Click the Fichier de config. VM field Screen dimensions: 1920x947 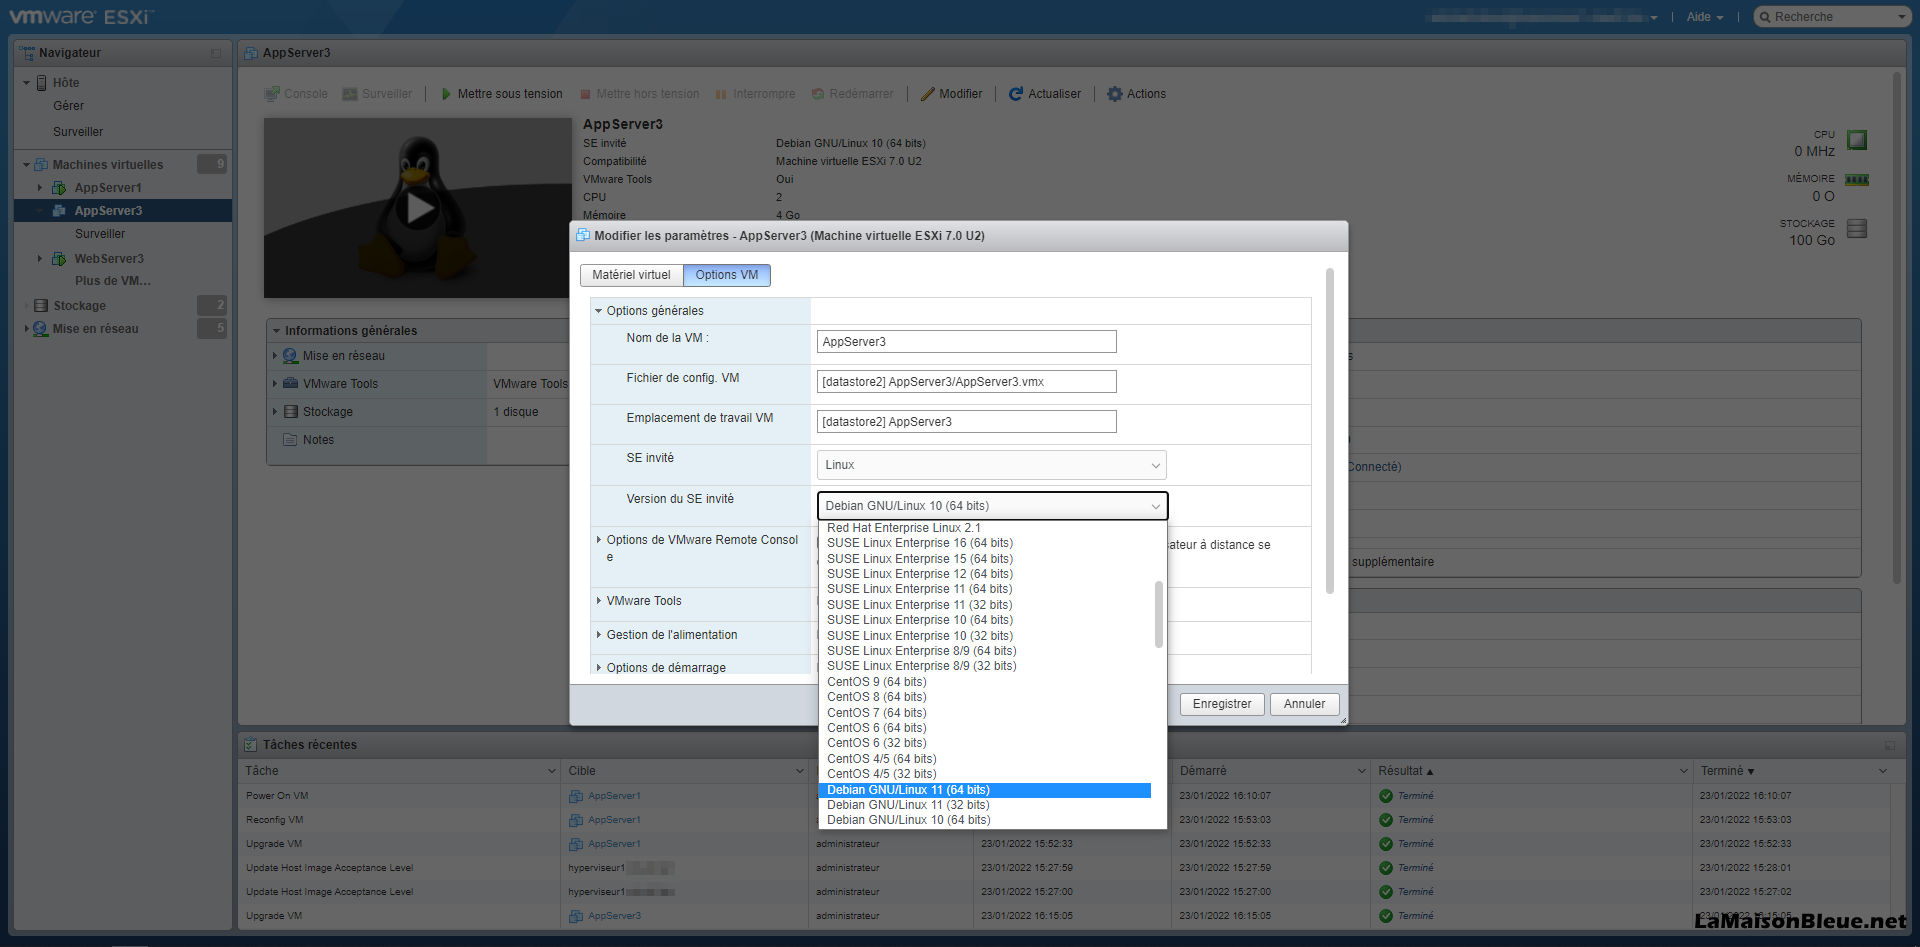tap(966, 382)
